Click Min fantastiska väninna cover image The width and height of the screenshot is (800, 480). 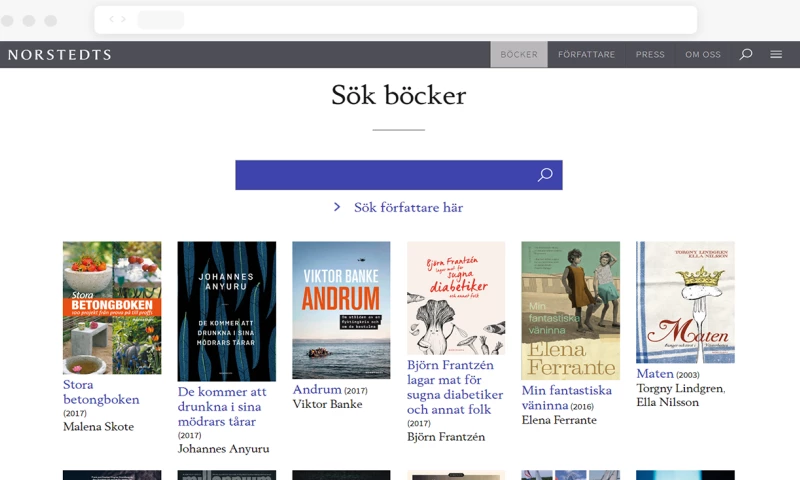pos(570,310)
